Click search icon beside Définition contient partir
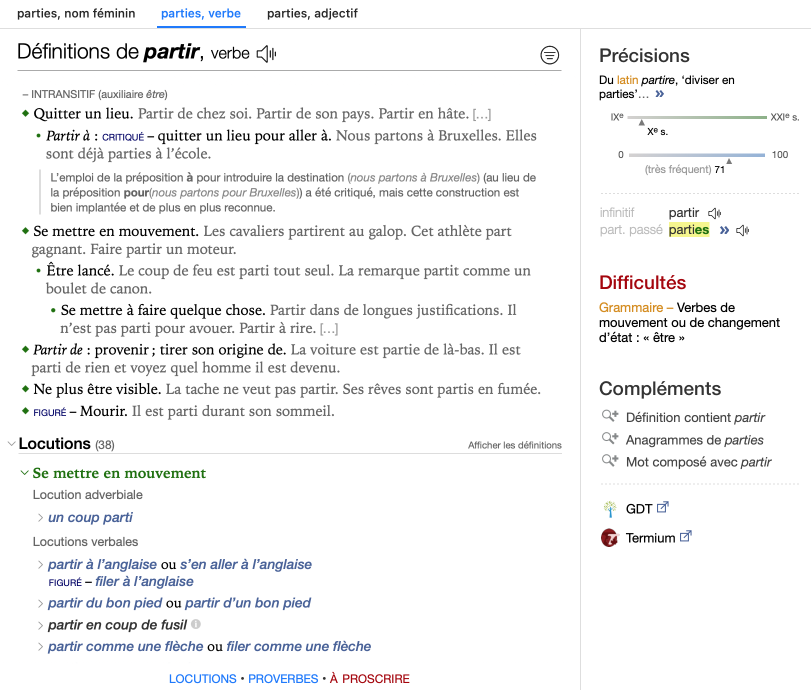 coord(609,417)
